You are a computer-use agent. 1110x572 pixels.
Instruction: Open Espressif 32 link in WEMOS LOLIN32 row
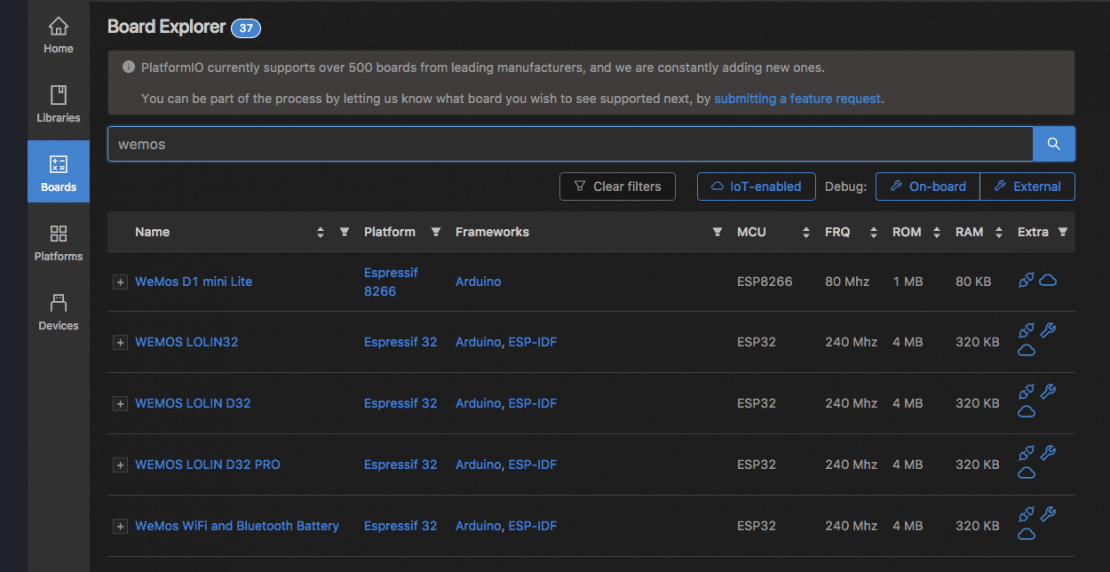click(x=401, y=343)
